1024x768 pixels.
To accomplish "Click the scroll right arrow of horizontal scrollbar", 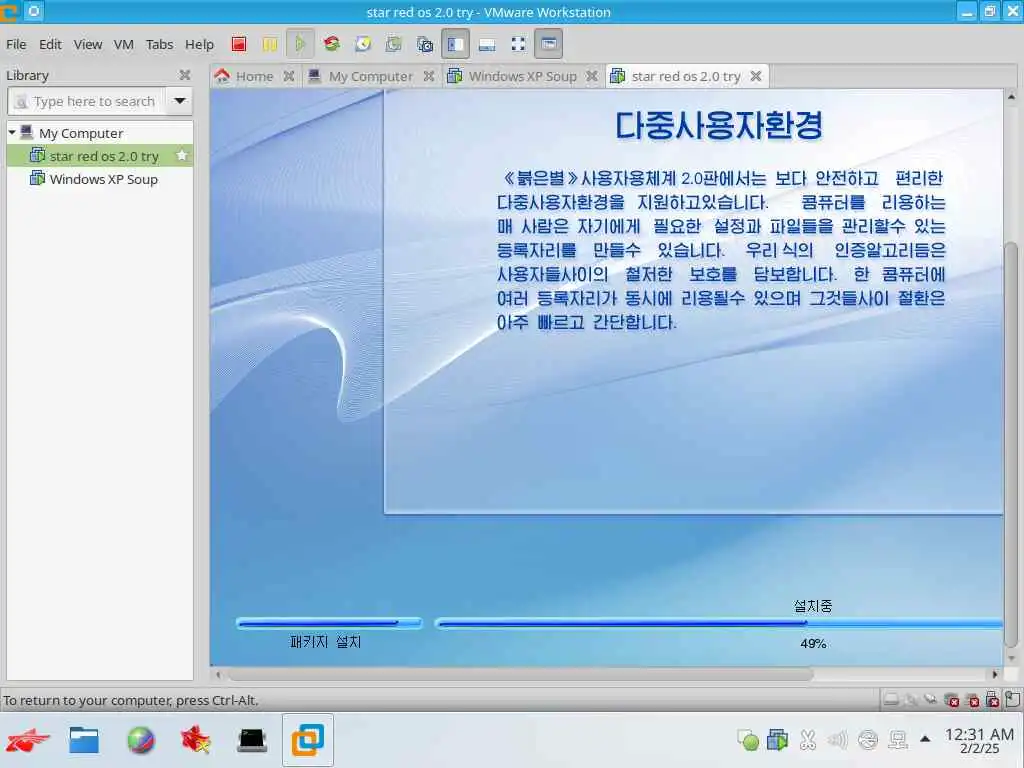I will pyautogui.click(x=995, y=674).
